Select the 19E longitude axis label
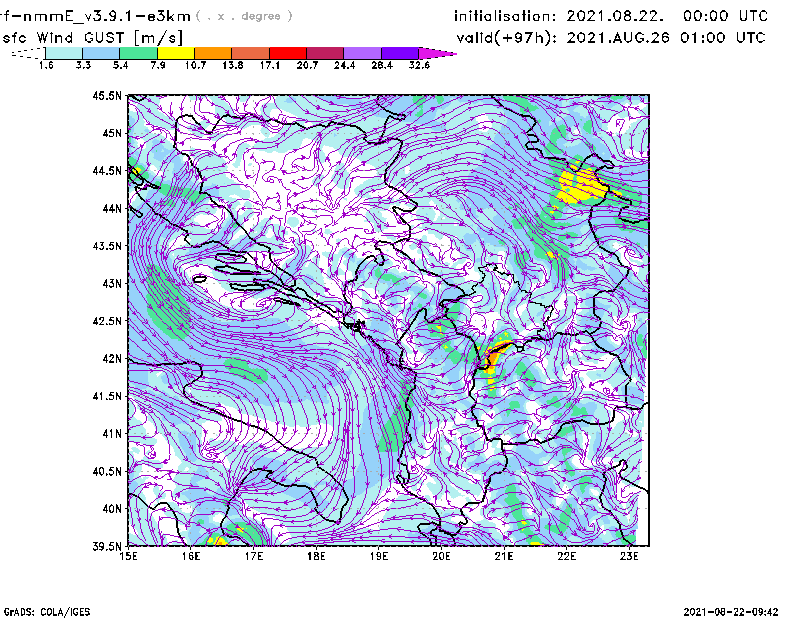 [378, 556]
